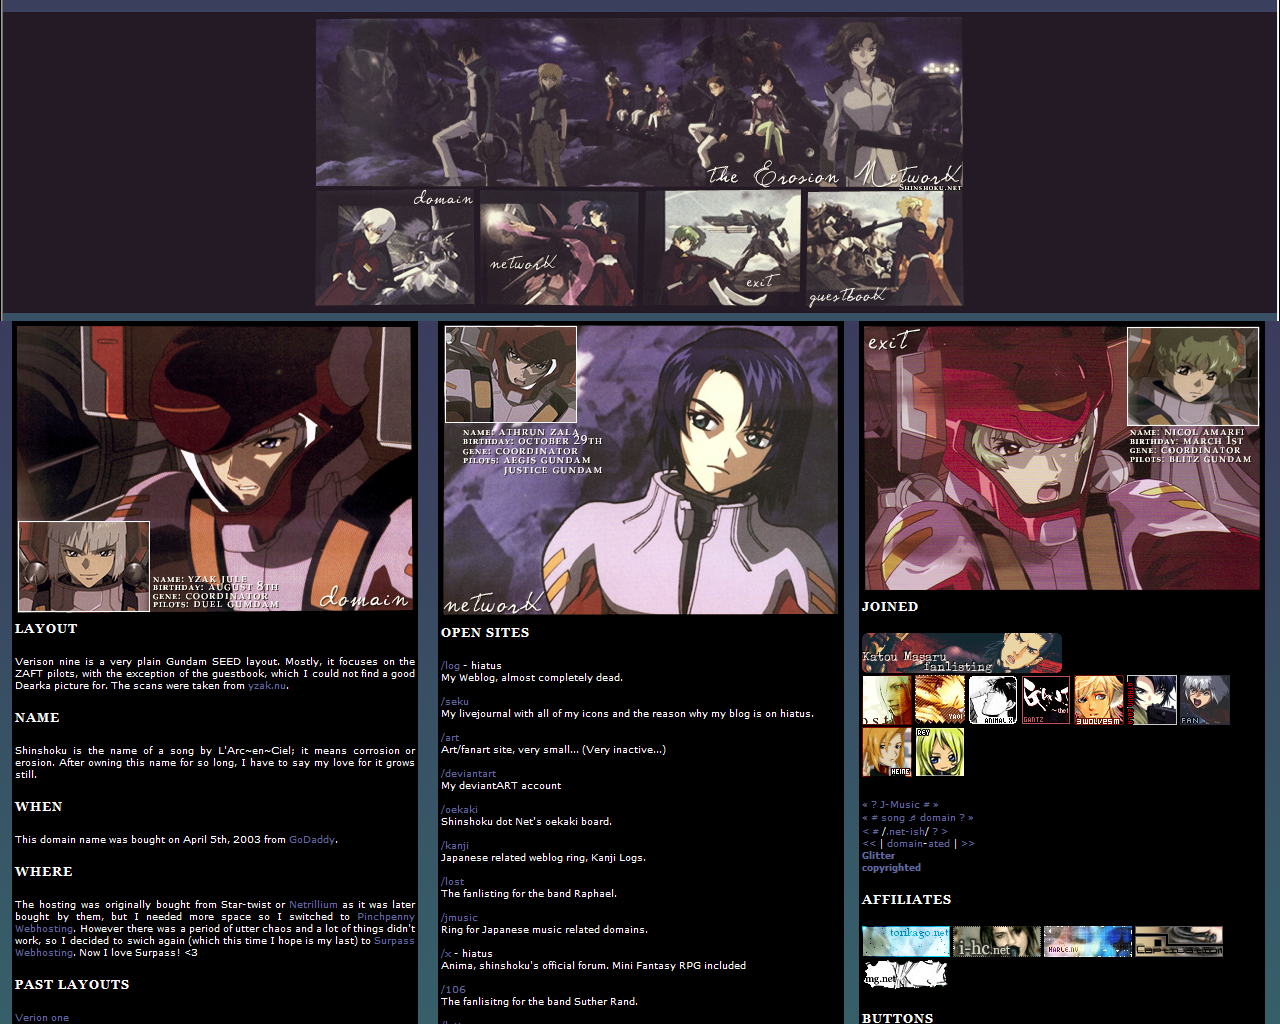Image resolution: width=1280 pixels, height=1024 pixels.
Task: Open the GoDaddy link
Action: tap(312, 840)
